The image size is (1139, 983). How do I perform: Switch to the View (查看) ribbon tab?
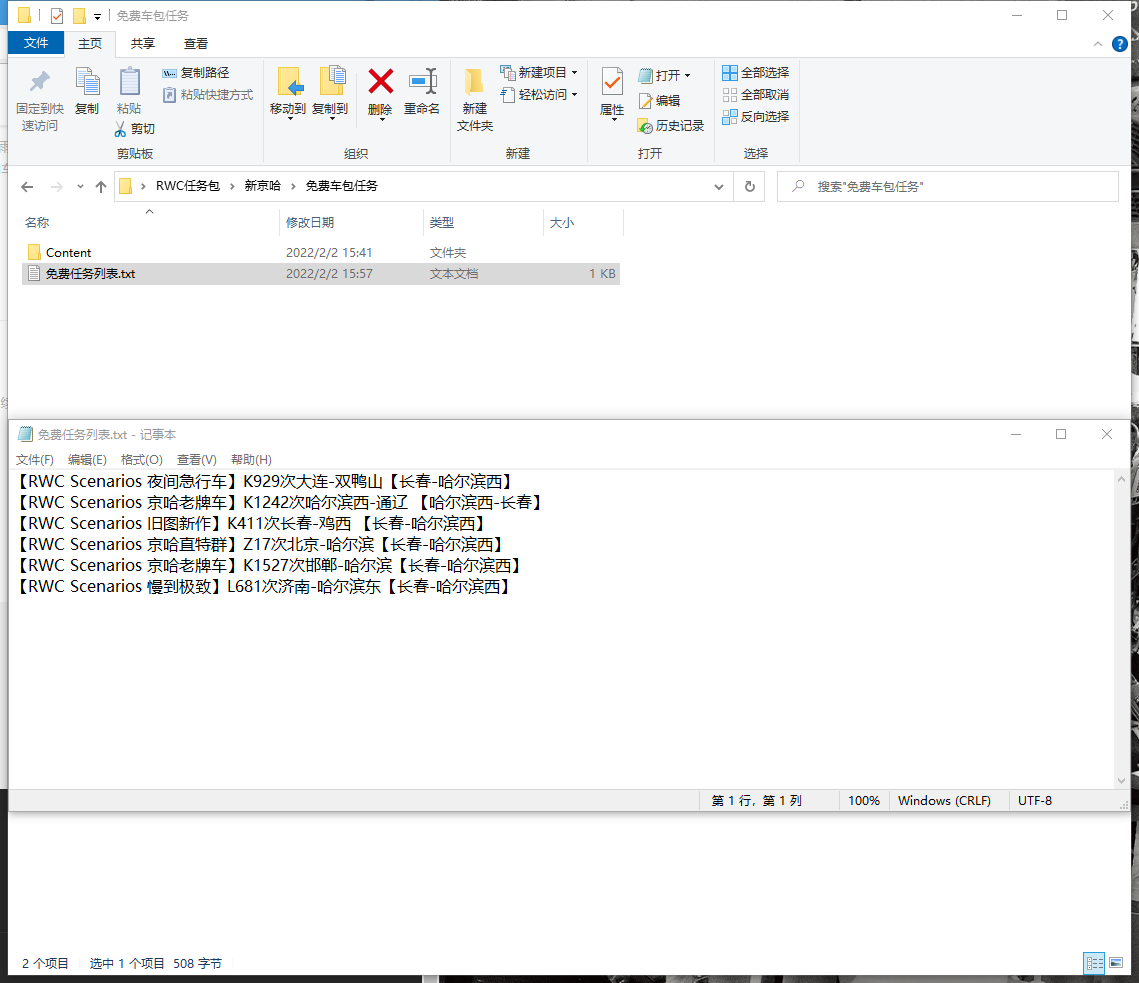pos(195,44)
